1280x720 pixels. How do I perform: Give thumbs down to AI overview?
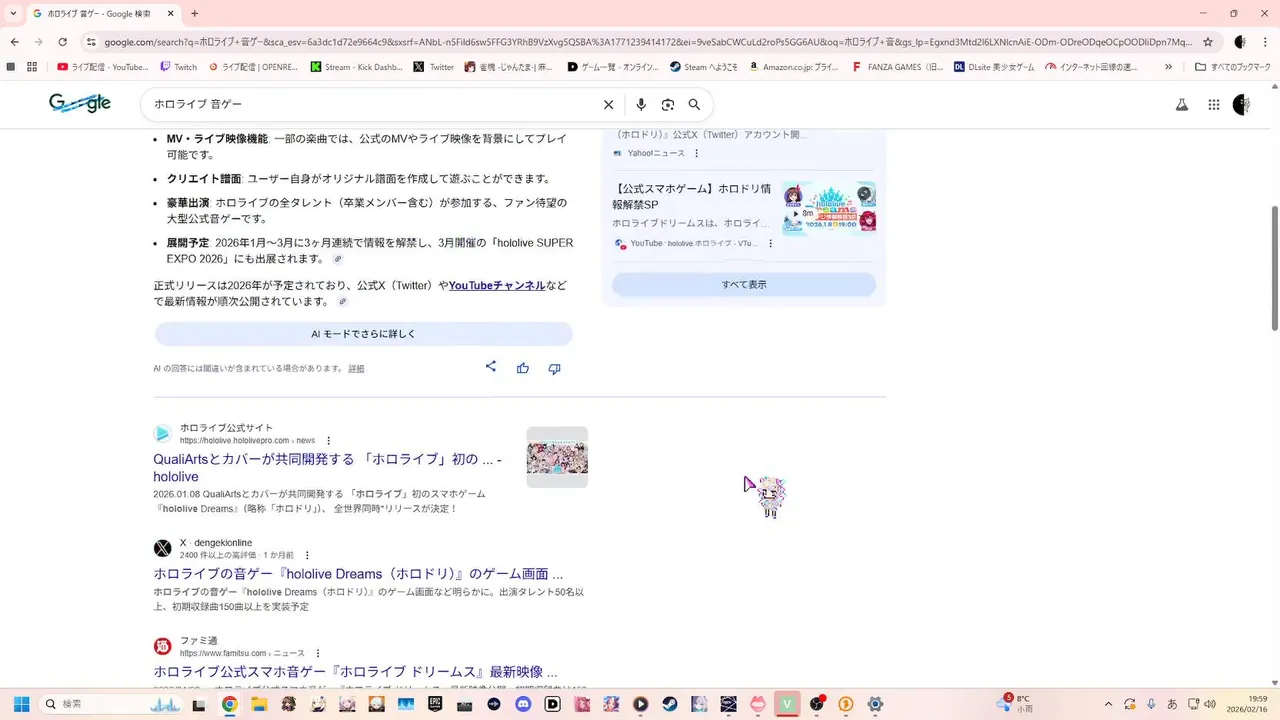point(554,368)
